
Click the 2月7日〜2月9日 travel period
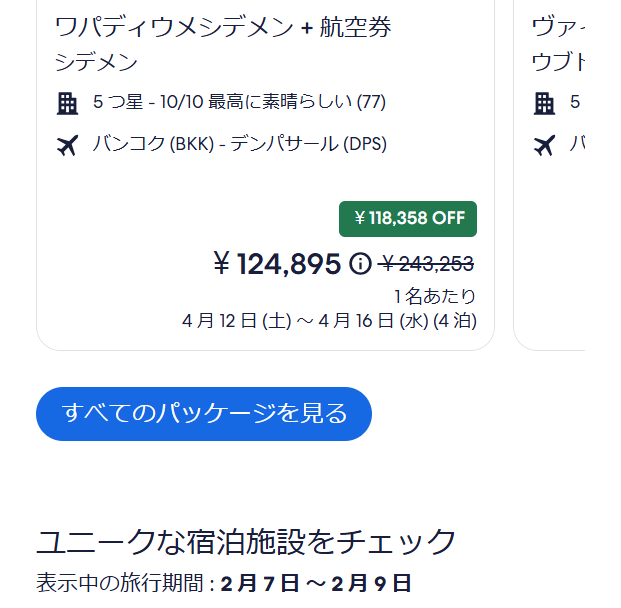316,583
